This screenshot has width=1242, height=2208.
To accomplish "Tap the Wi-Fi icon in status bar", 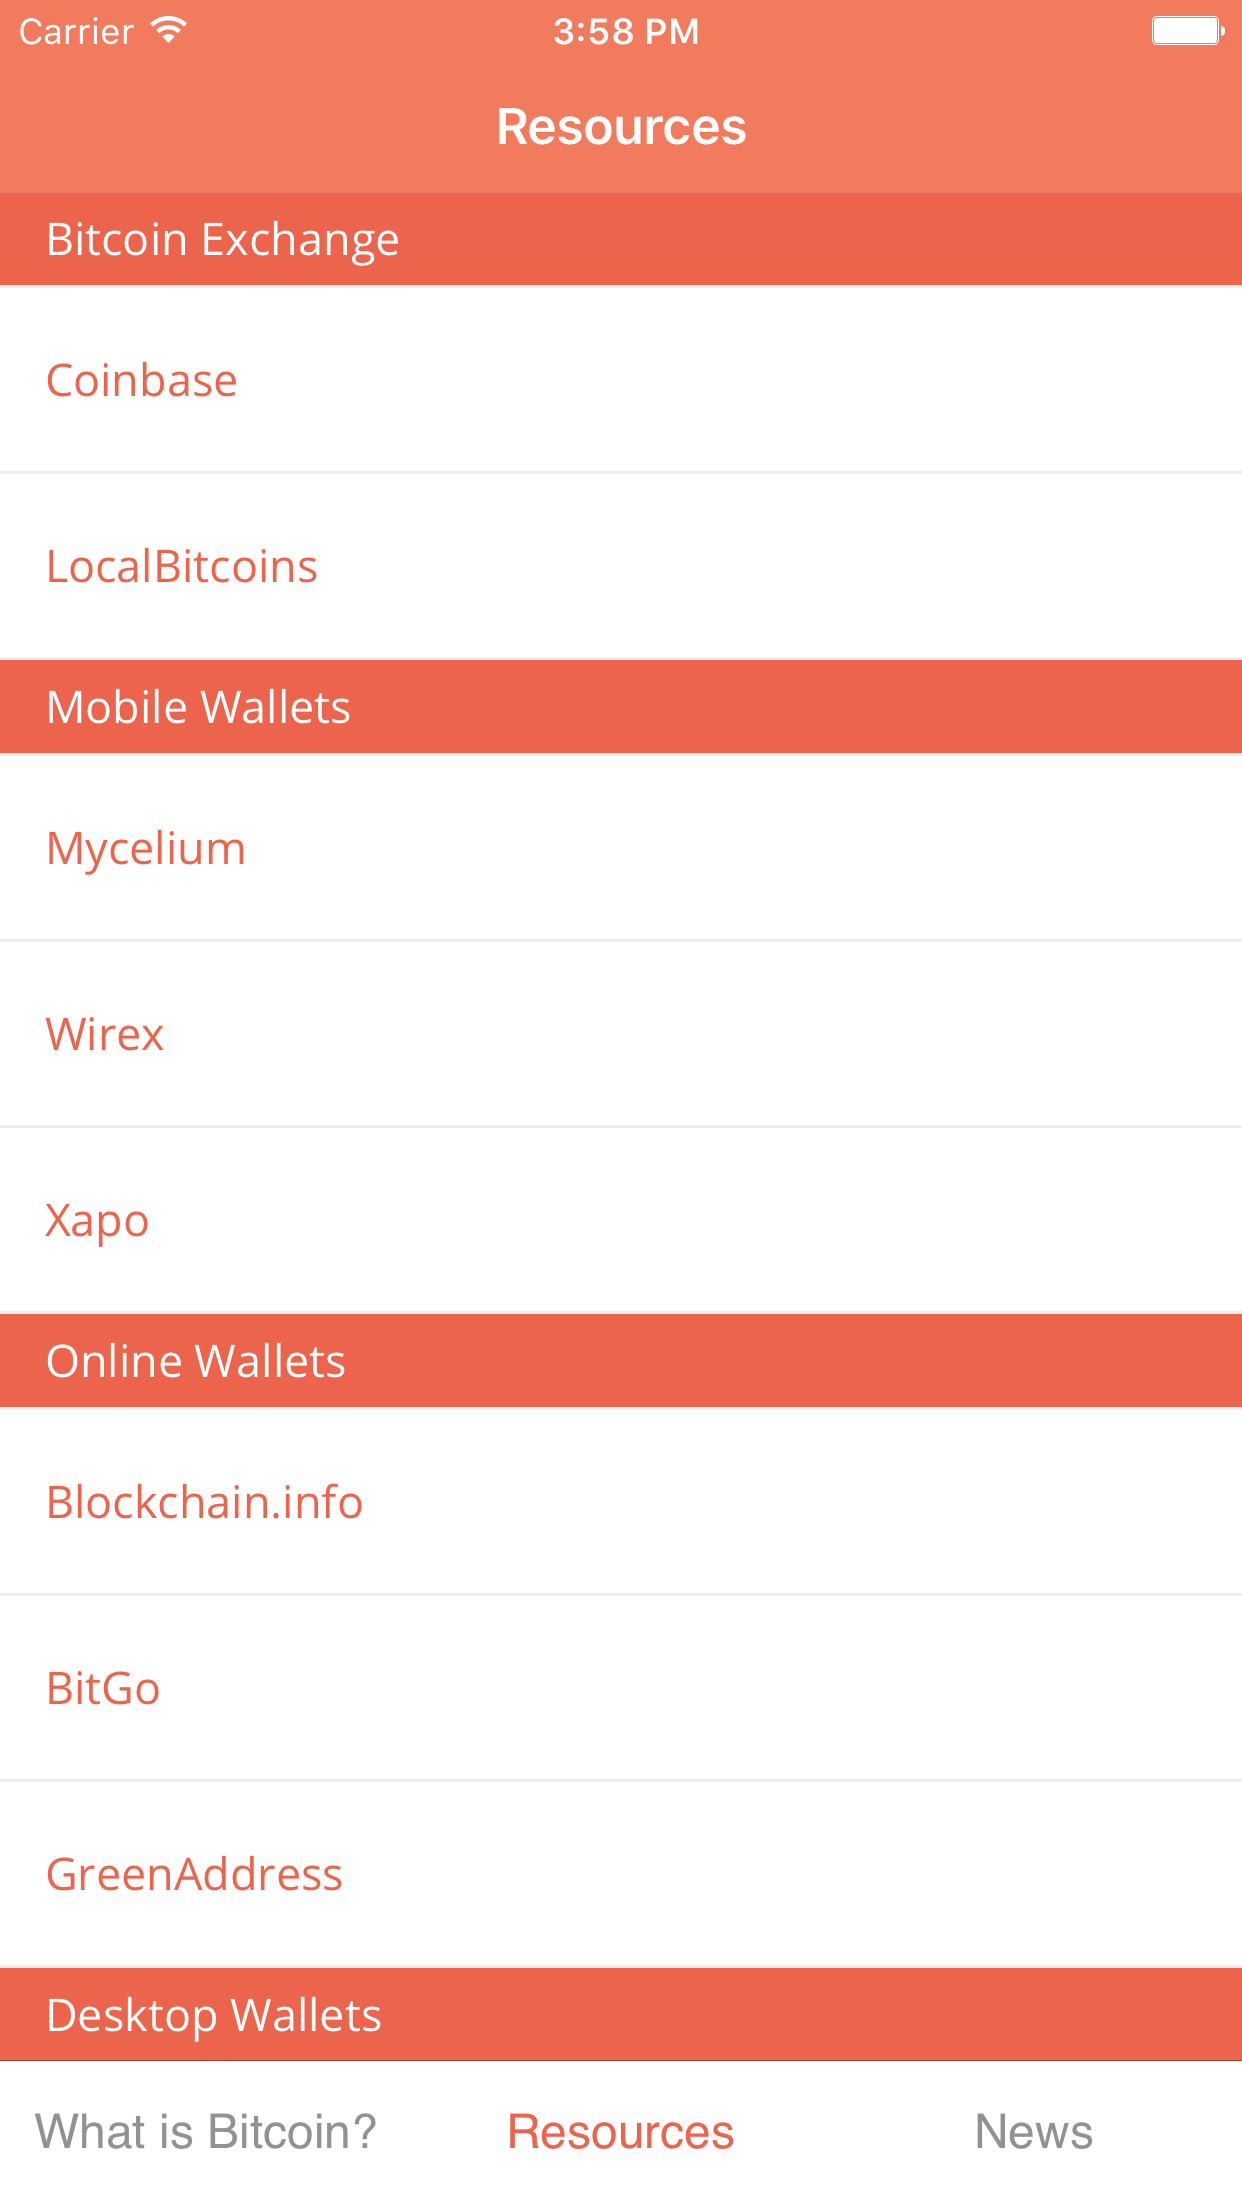I will point(169,31).
